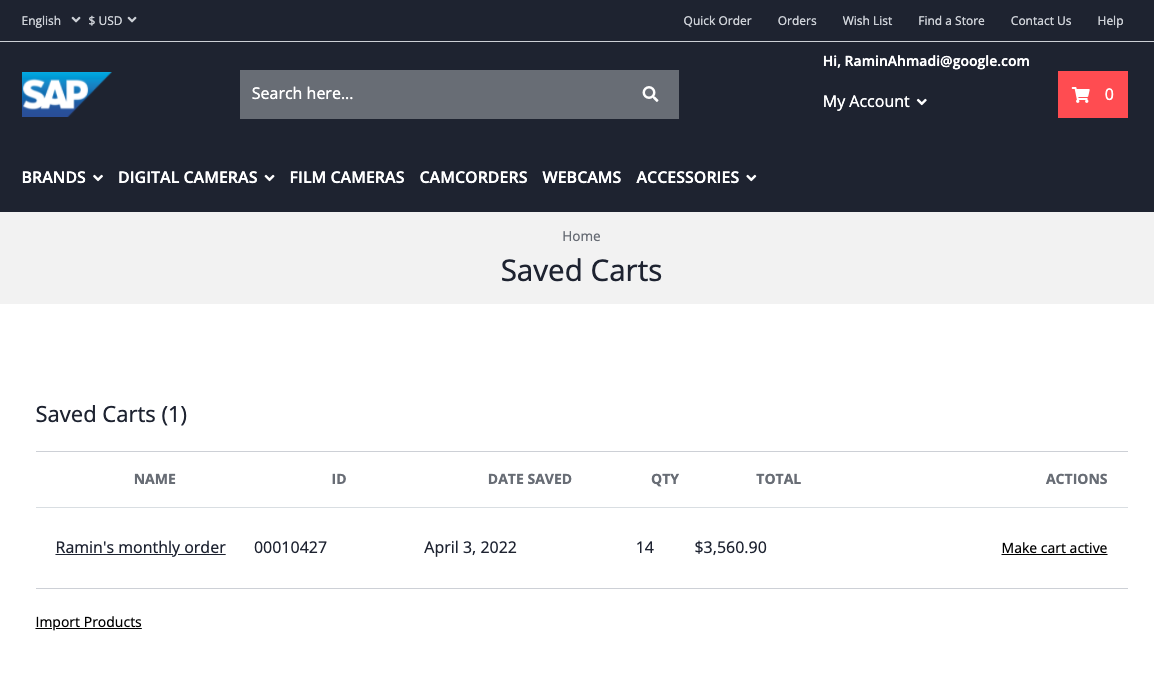Viewport: 1154px width, 678px height.
Task: Open Quick Order link
Action: 717,20
